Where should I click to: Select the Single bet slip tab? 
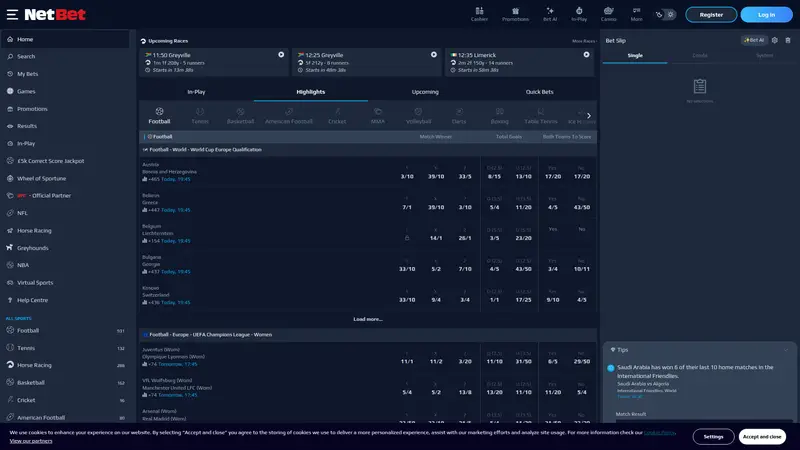click(635, 56)
